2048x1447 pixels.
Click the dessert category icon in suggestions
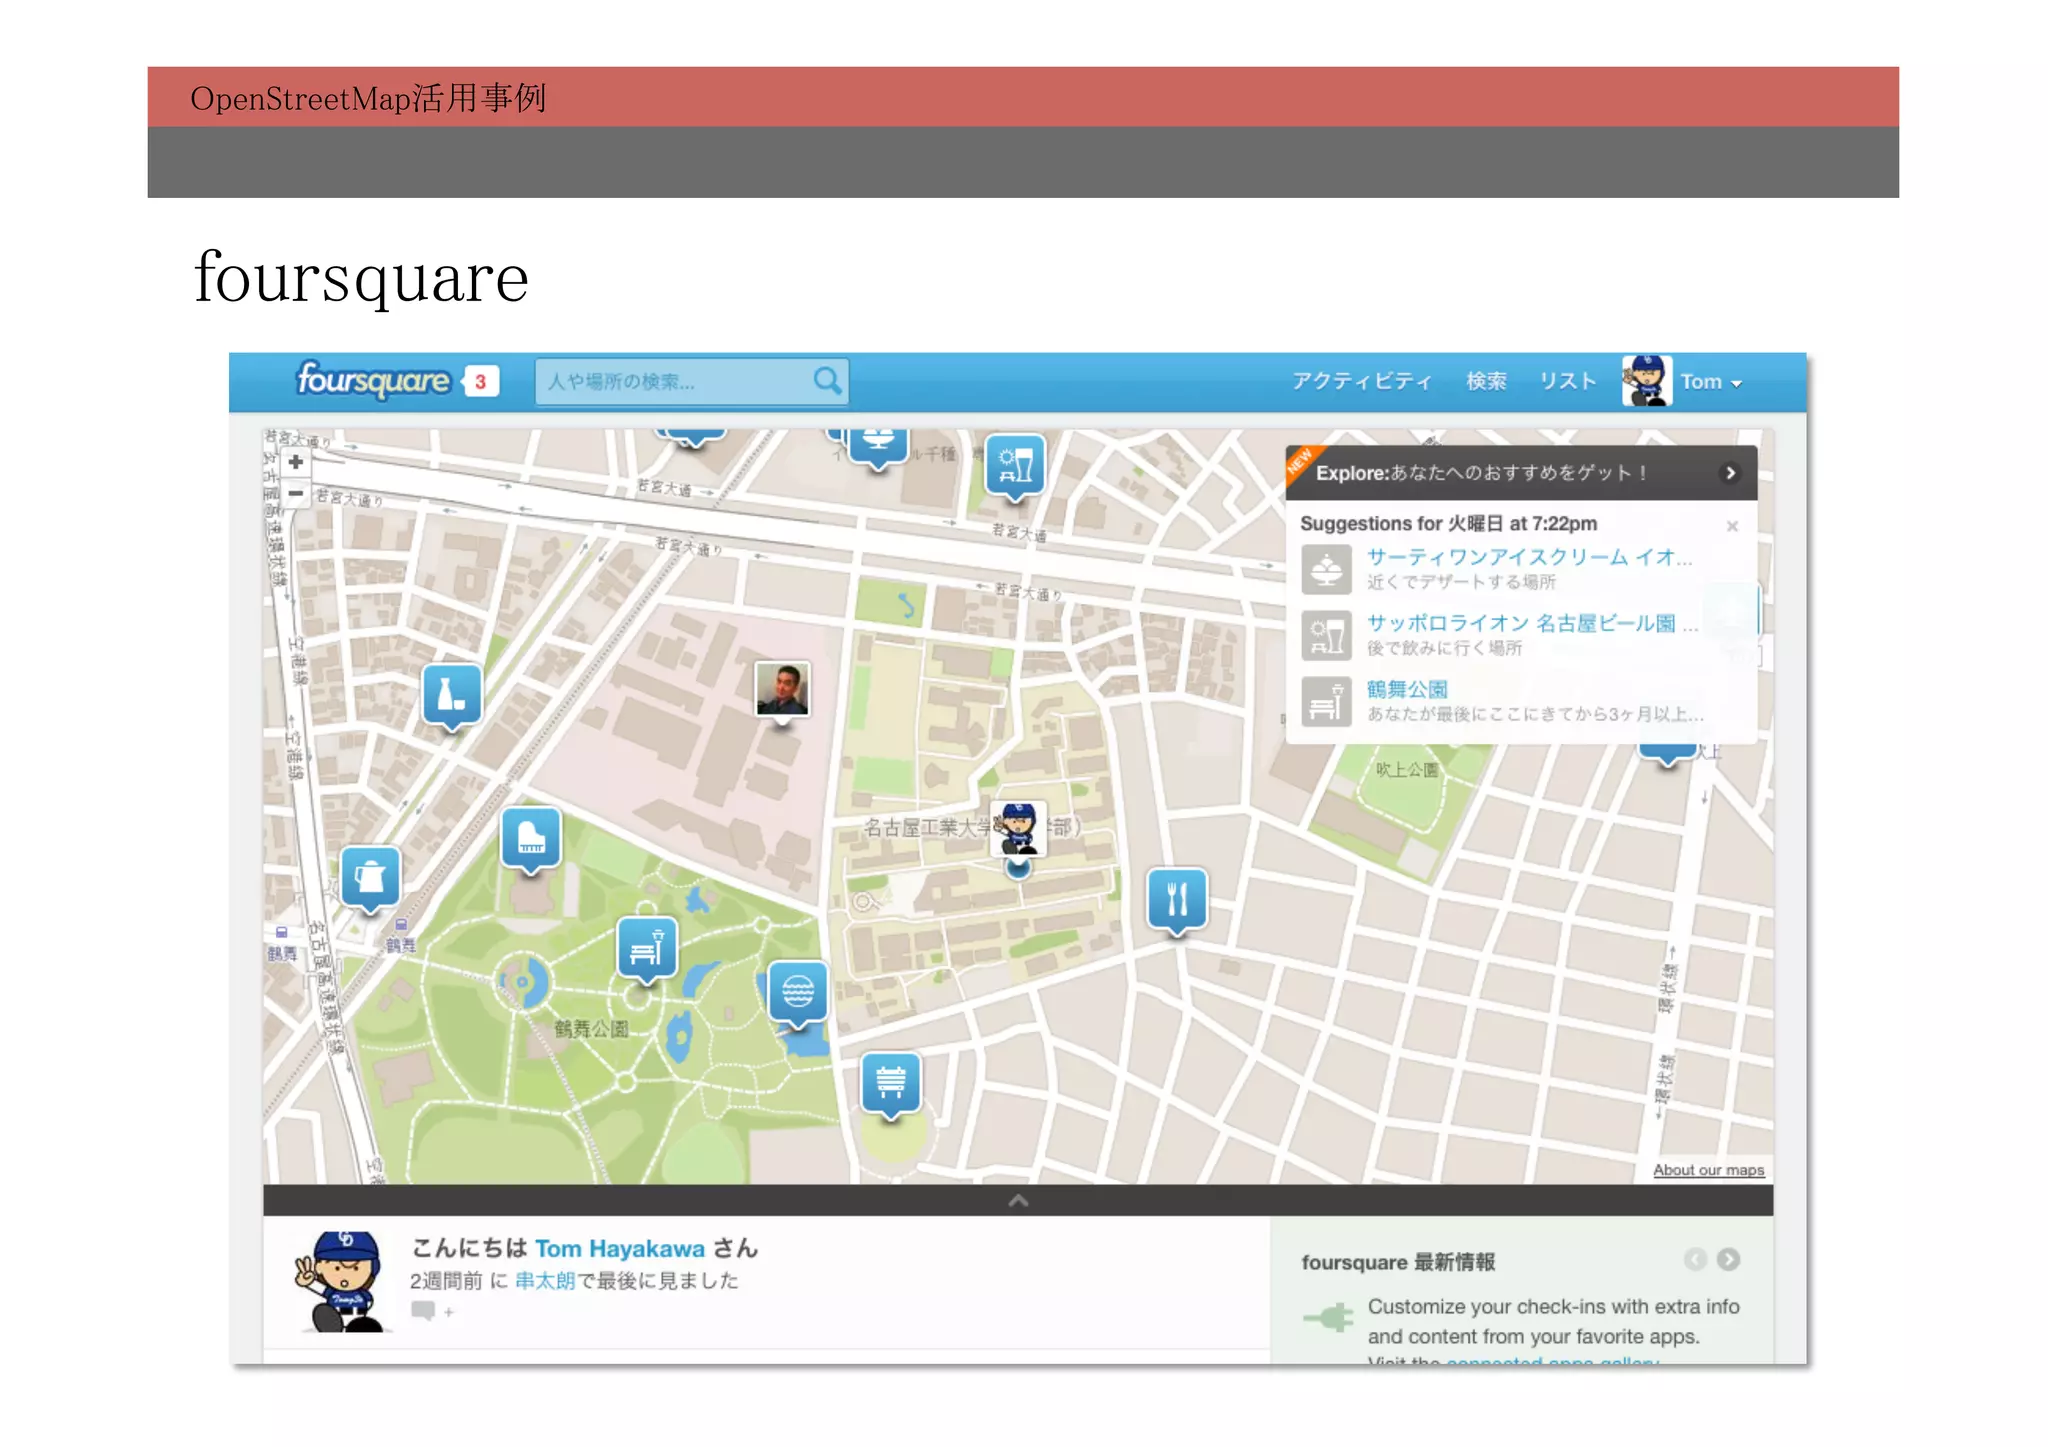[x=1326, y=570]
